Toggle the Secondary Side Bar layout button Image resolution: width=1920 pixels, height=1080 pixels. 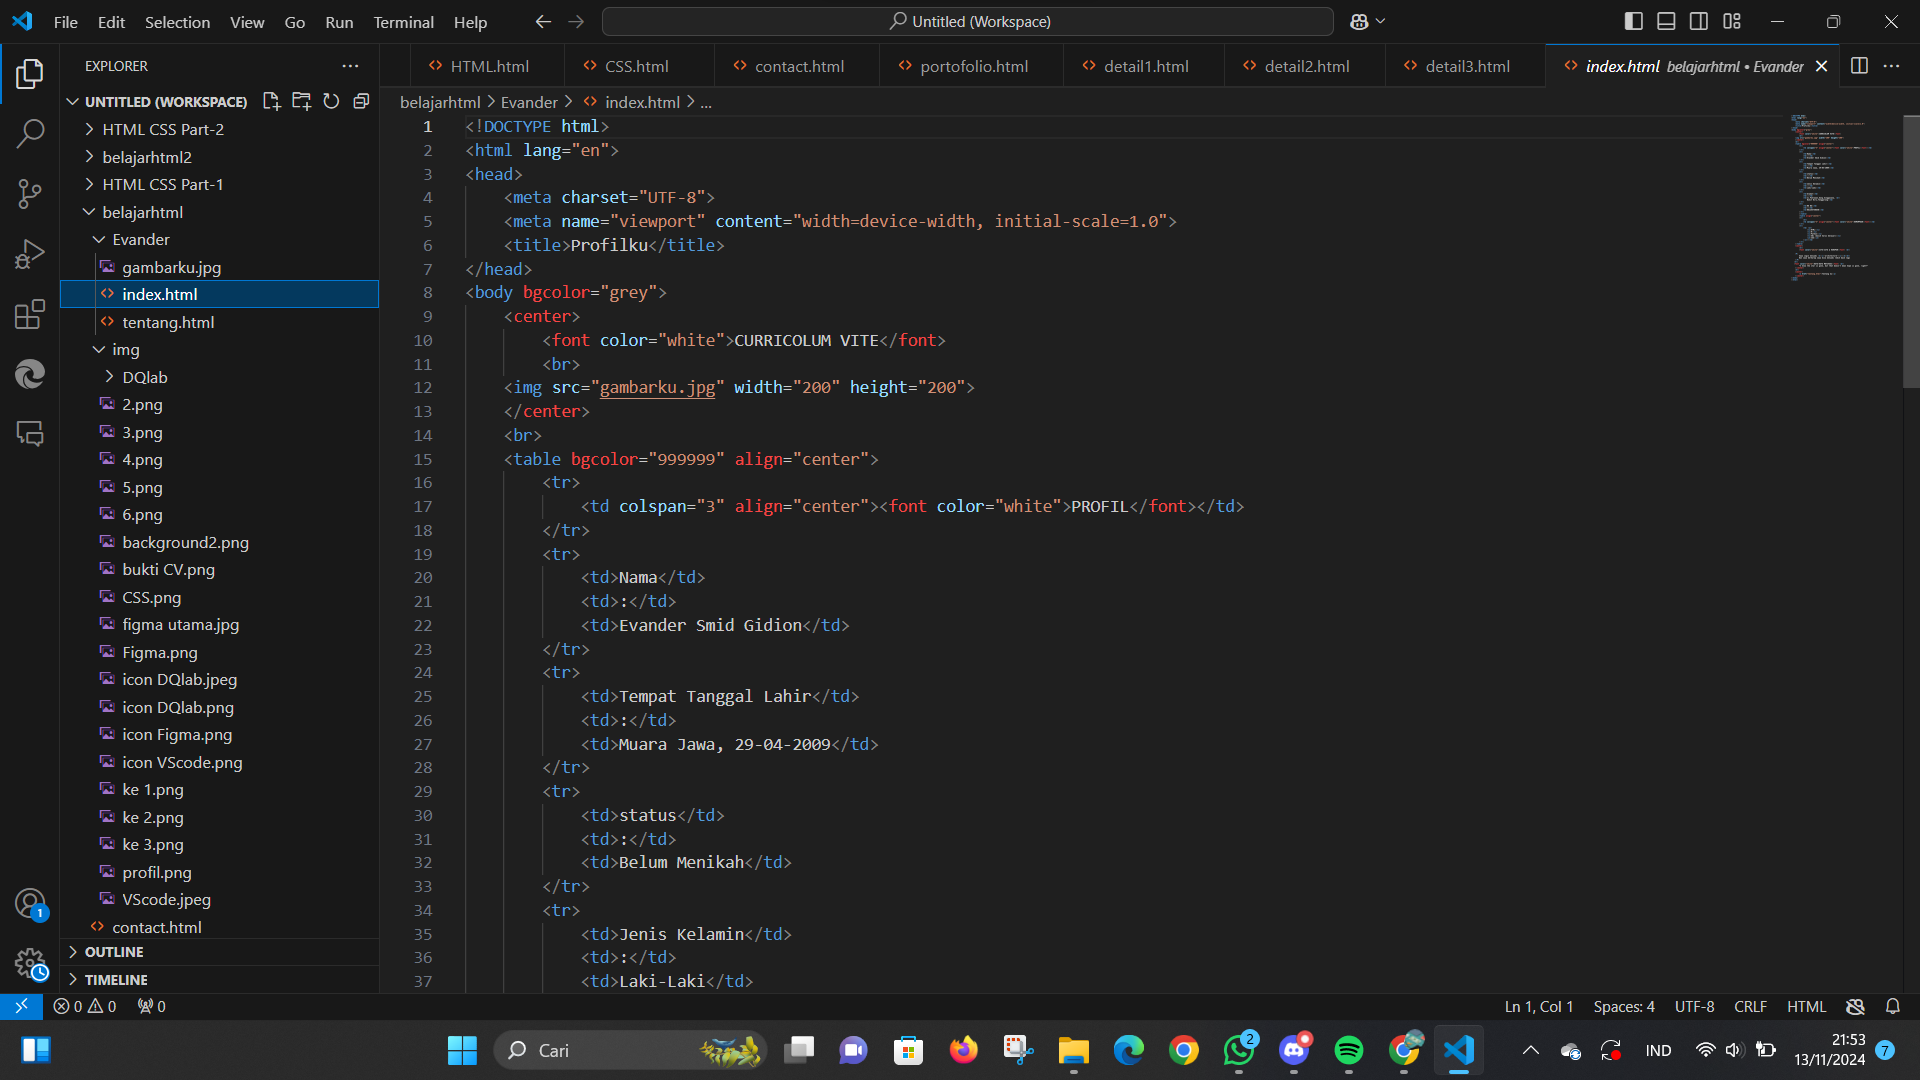[x=1699, y=21]
